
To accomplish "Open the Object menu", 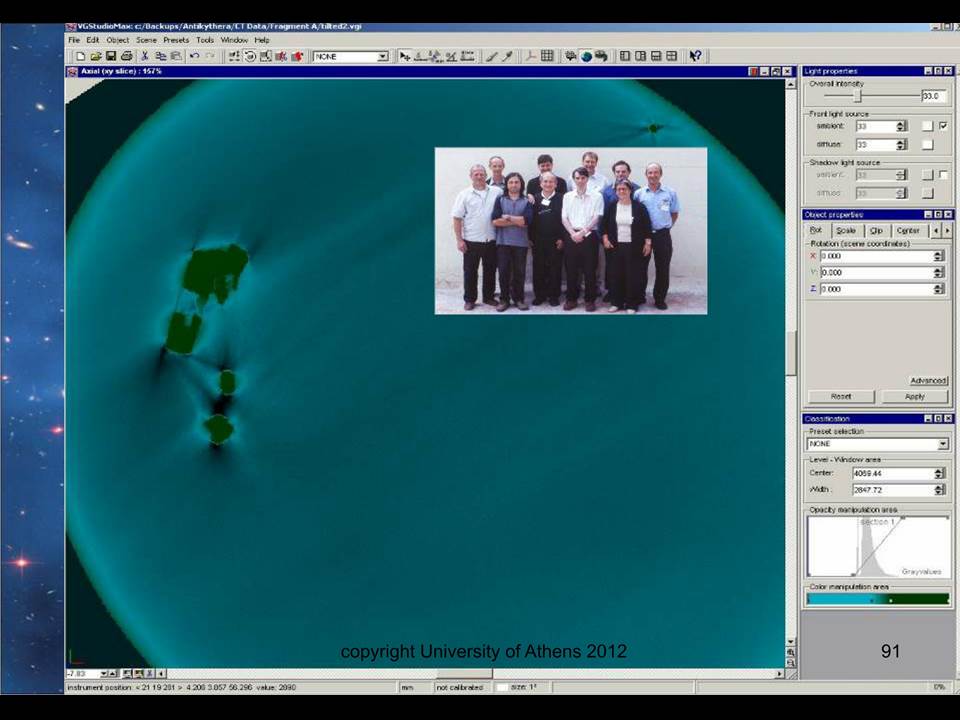I will coord(118,40).
